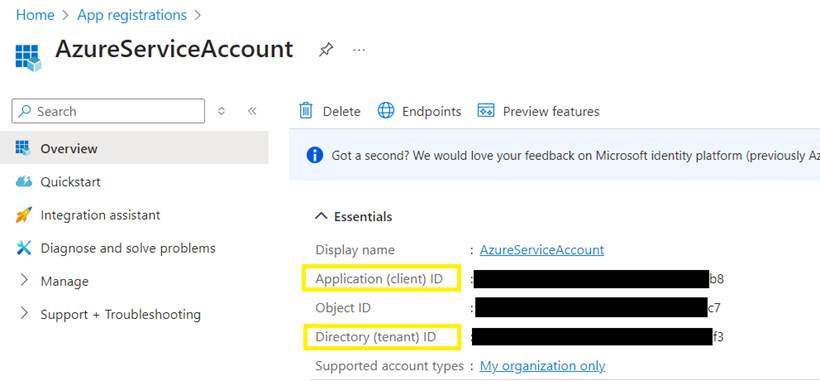This screenshot has height=381, width=820.
Task: Click the Preview features icon
Action: tap(486, 111)
